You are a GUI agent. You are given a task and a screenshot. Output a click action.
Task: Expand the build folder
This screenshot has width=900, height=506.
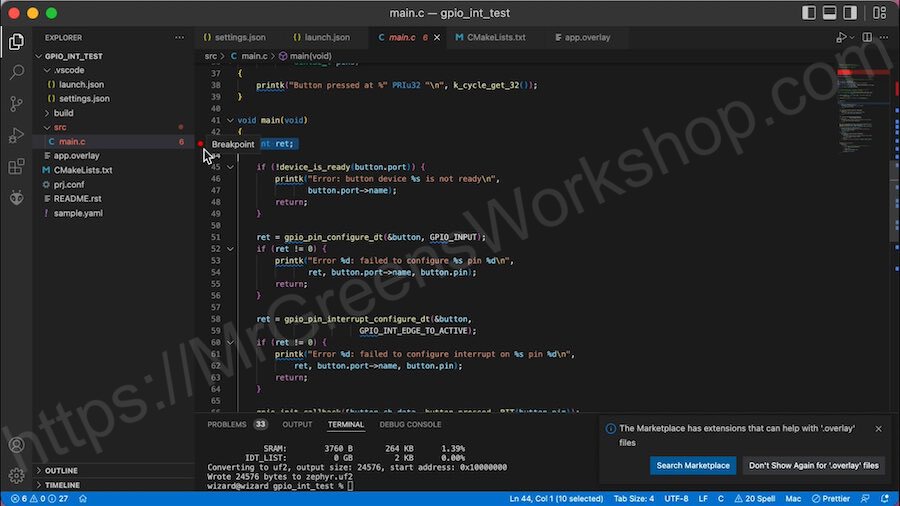[63, 113]
